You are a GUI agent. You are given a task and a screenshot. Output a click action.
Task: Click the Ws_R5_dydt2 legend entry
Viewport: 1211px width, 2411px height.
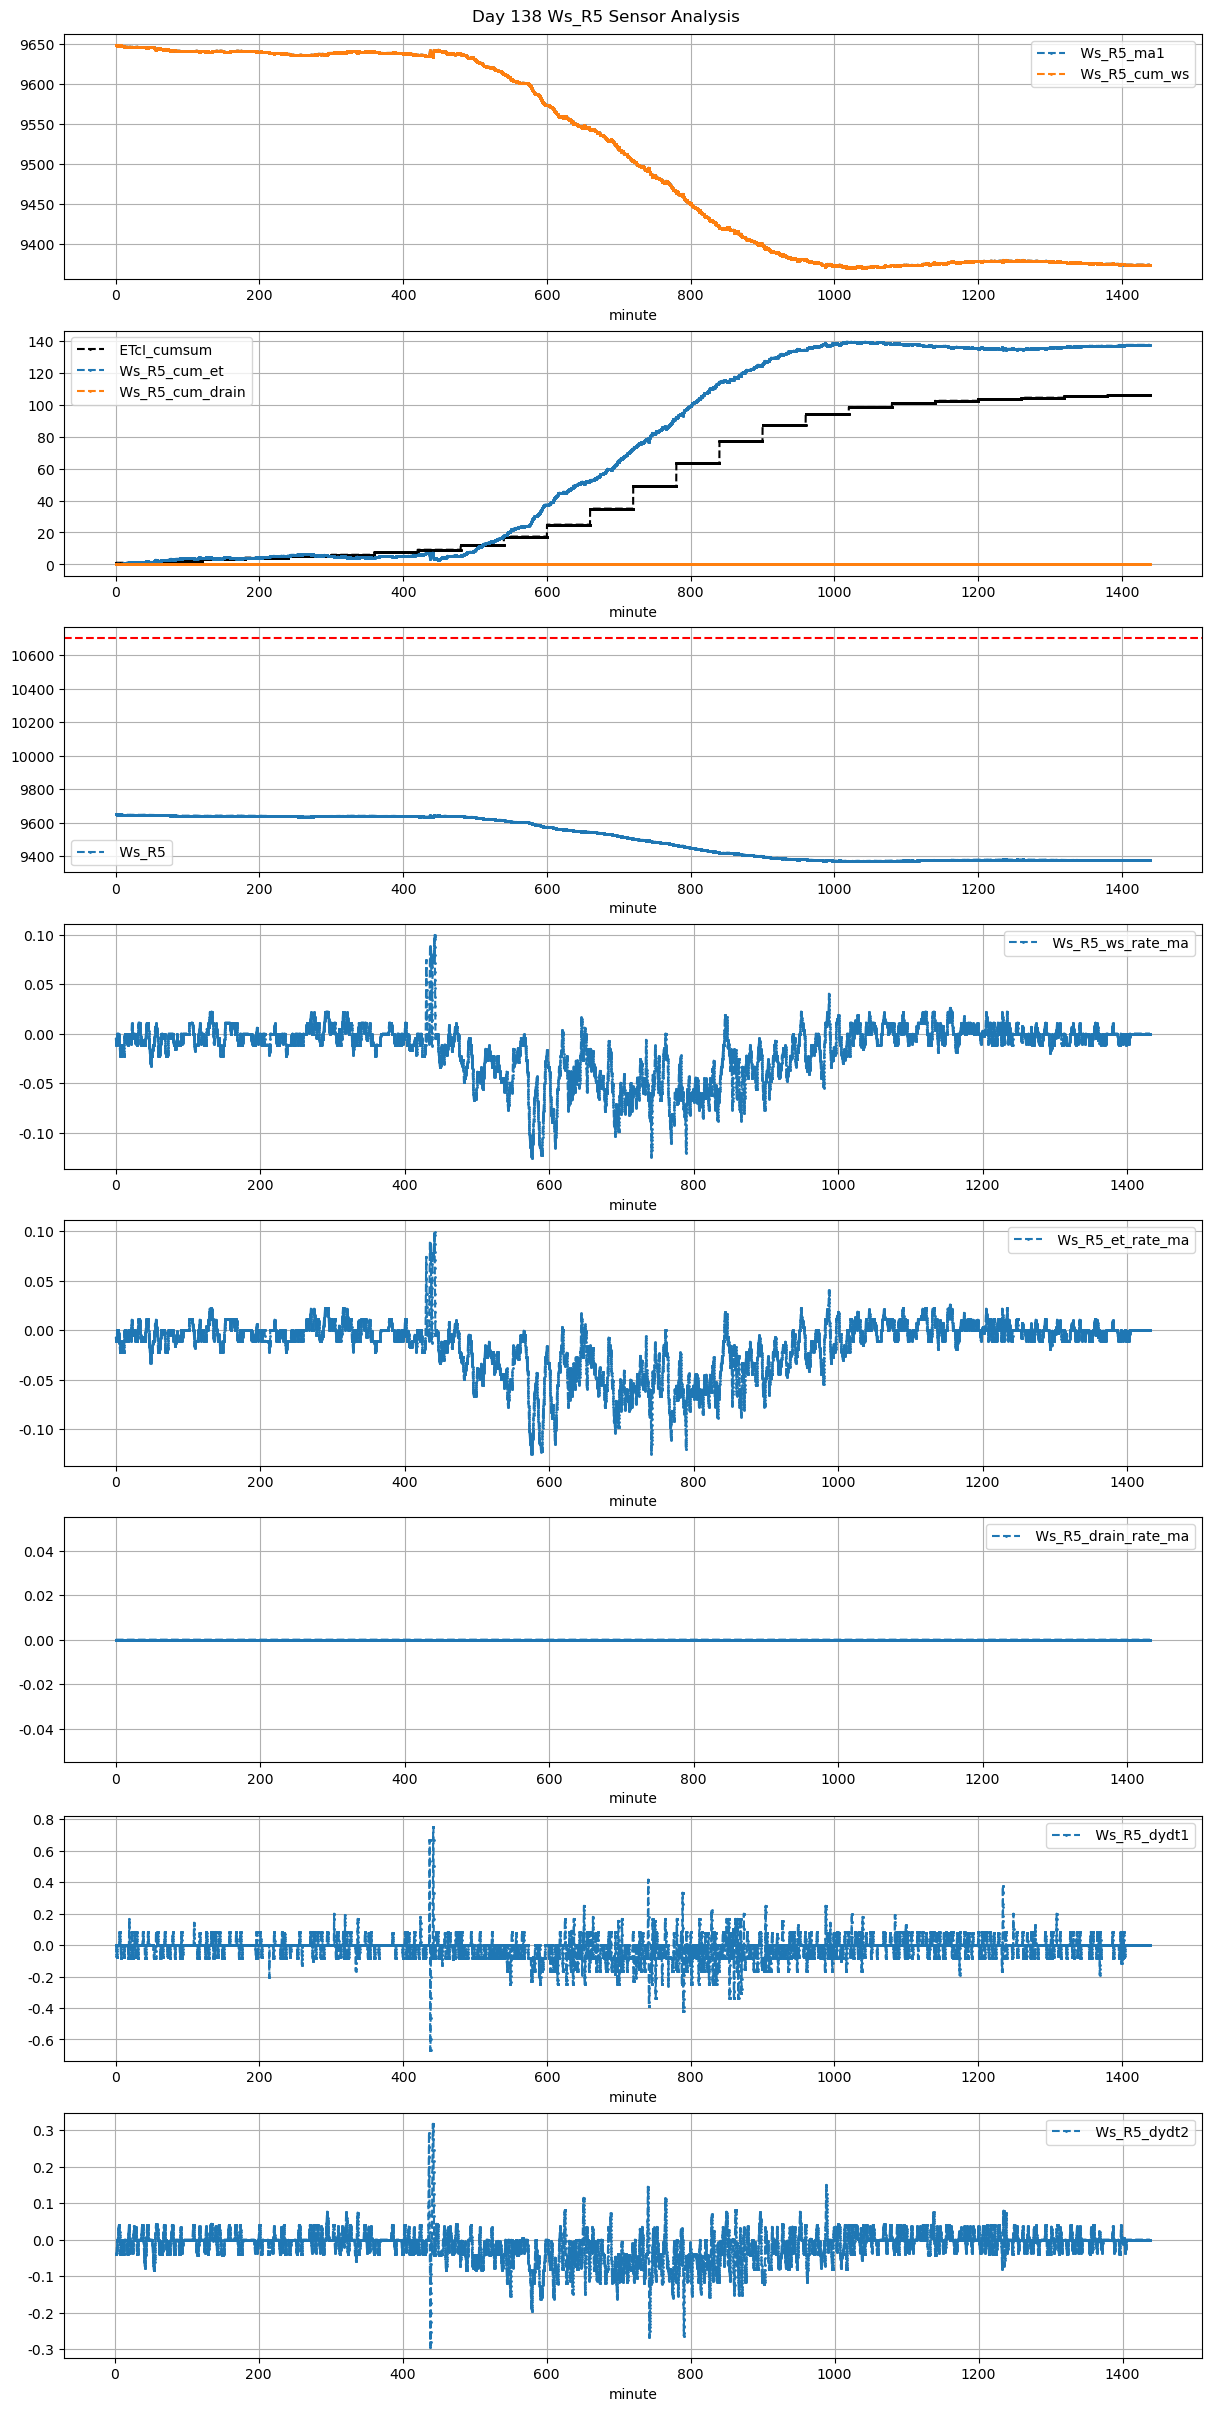(x=1141, y=2133)
